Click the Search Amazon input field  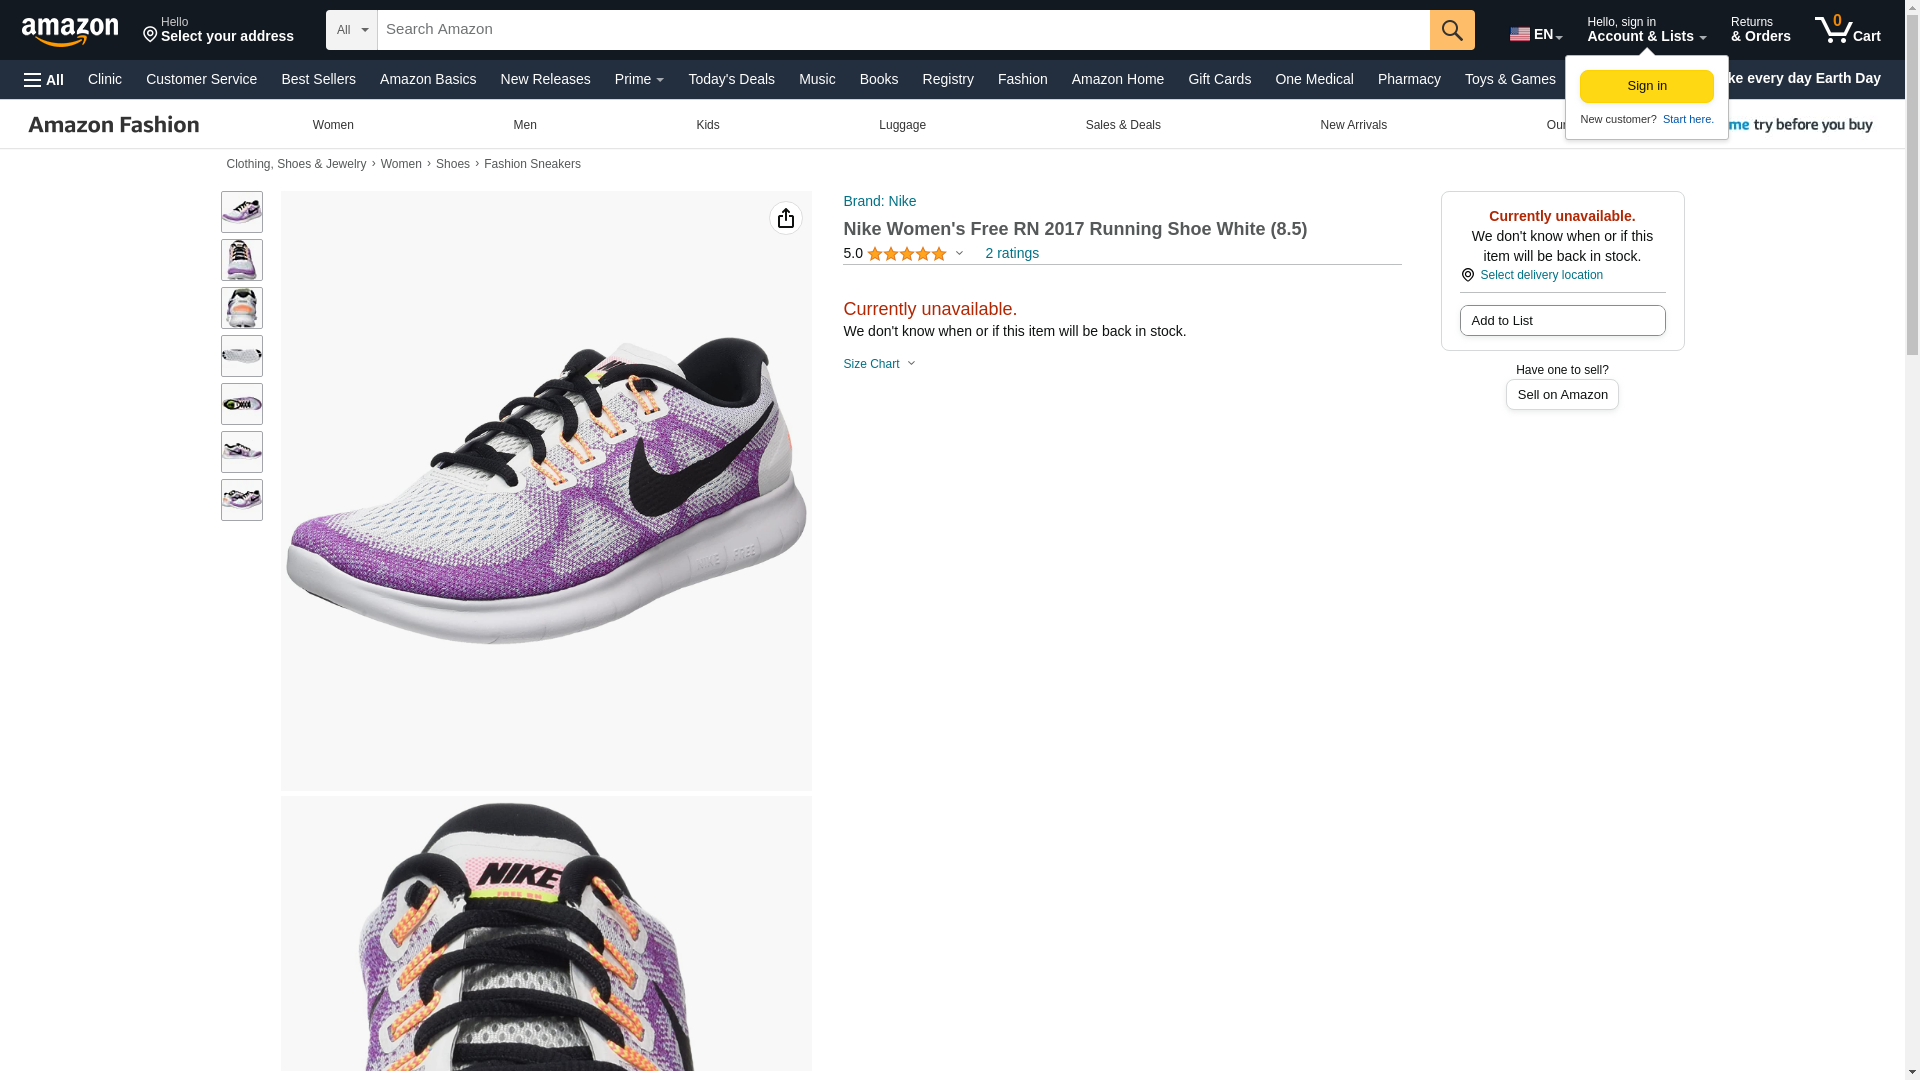[x=904, y=30]
